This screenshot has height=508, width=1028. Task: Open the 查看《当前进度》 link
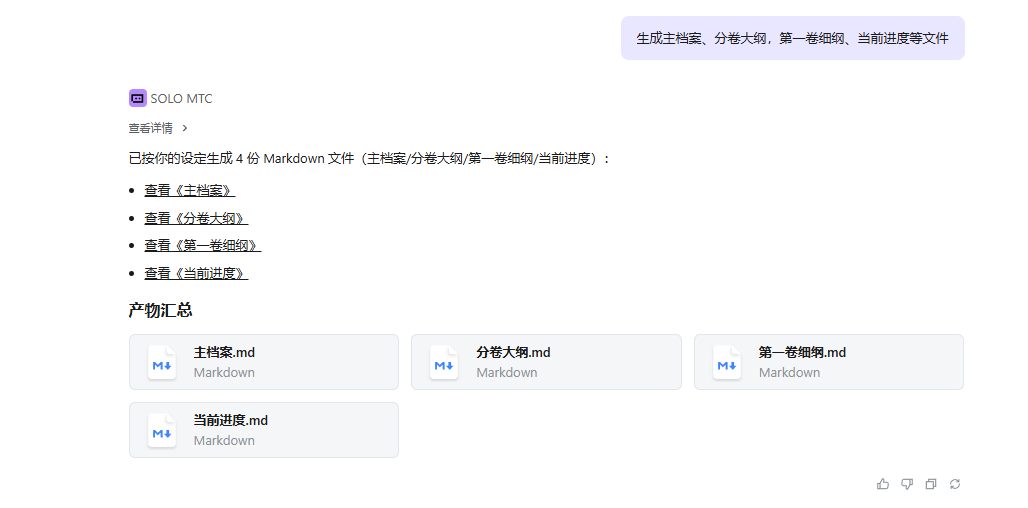(x=196, y=273)
